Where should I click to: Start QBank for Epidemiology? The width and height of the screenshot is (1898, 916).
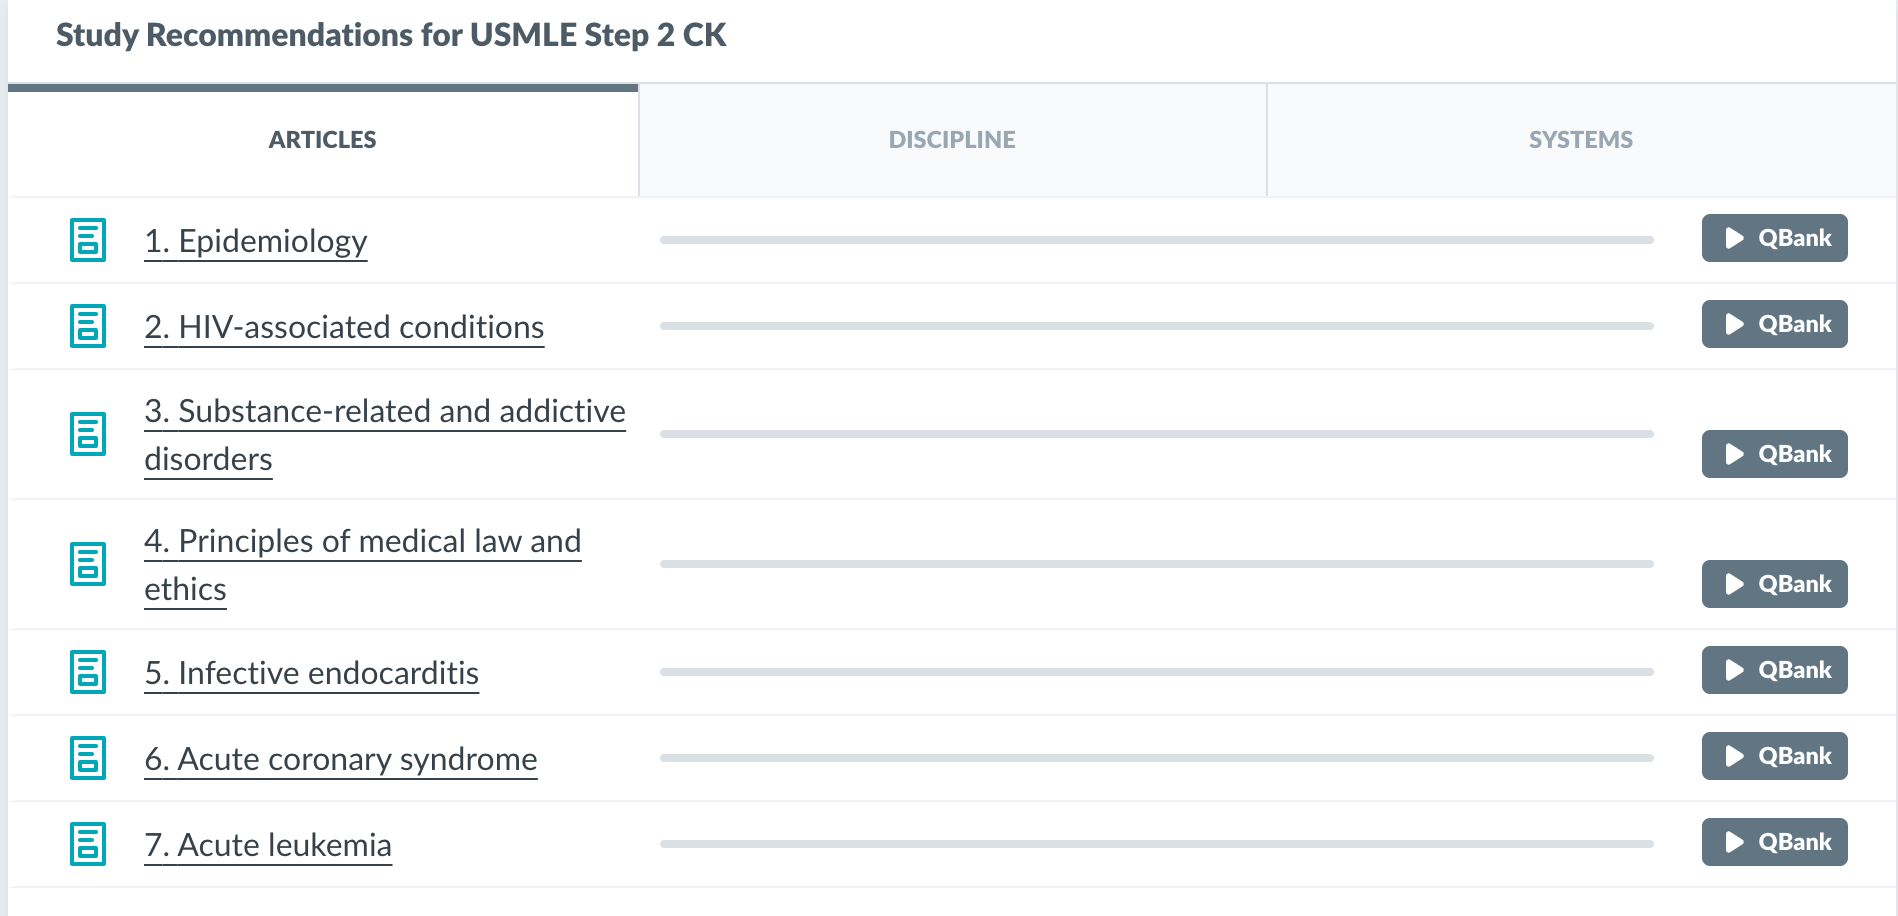tap(1774, 238)
